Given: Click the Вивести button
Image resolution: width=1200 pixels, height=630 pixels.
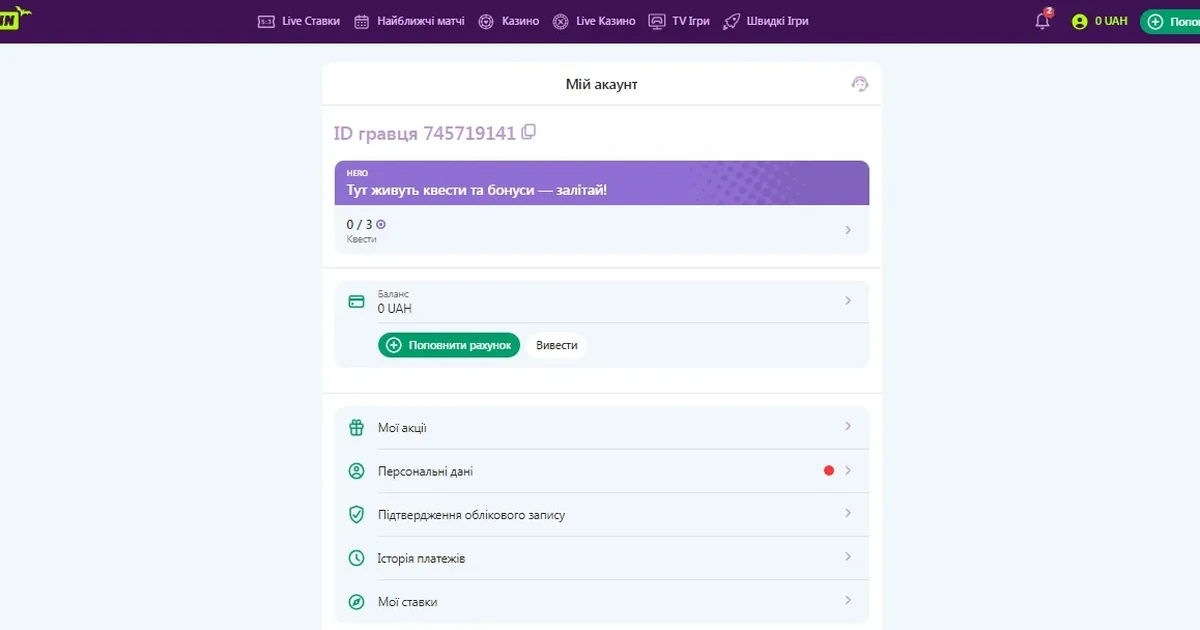Looking at the screenshot, I should 557,345.
